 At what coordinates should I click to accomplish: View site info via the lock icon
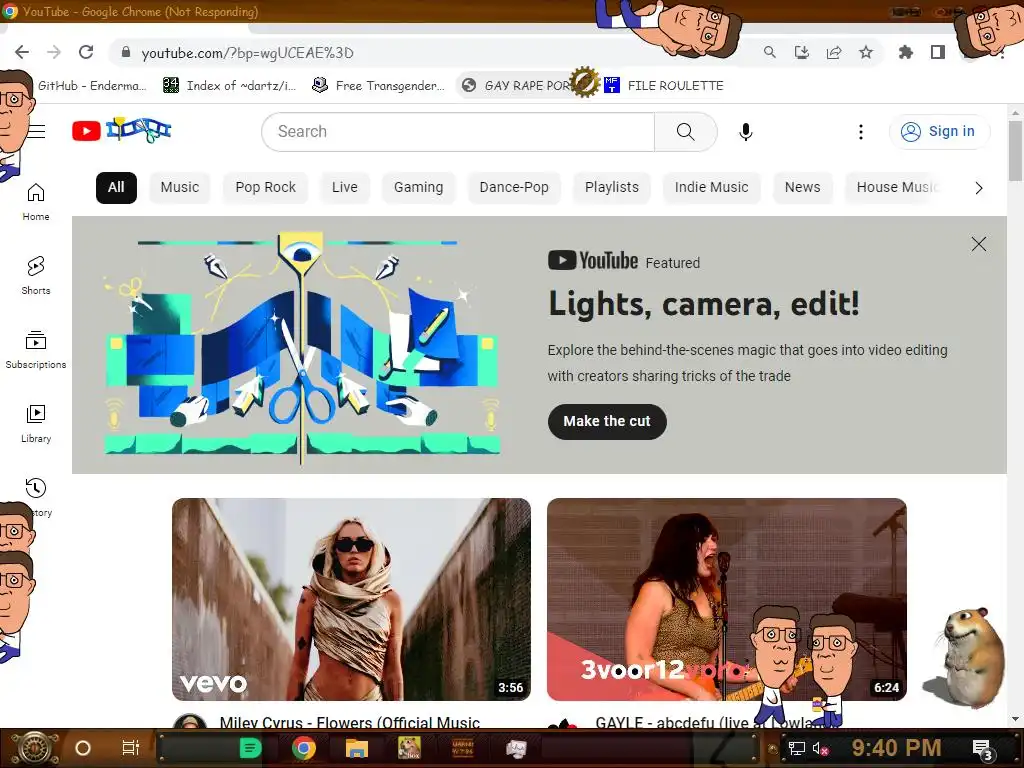[x=126, y=52]
